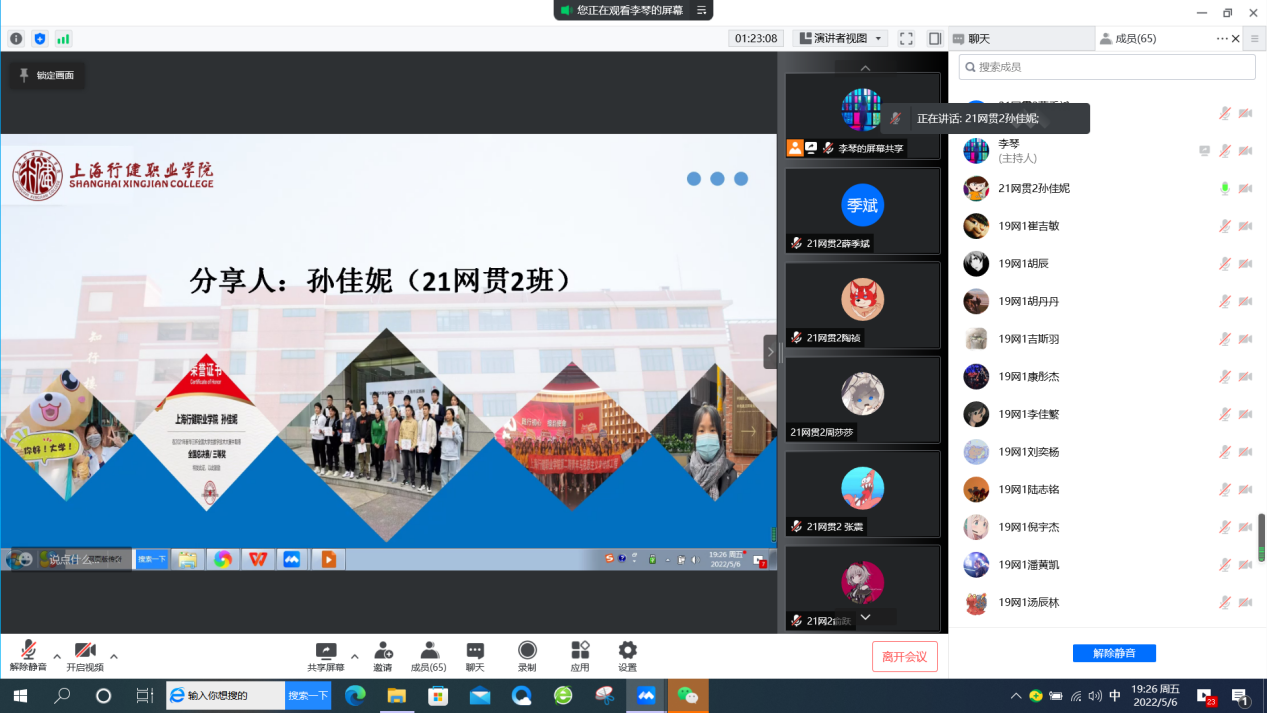
Task: Expand the arrow beside 共享屏幕
Action: 354,657
